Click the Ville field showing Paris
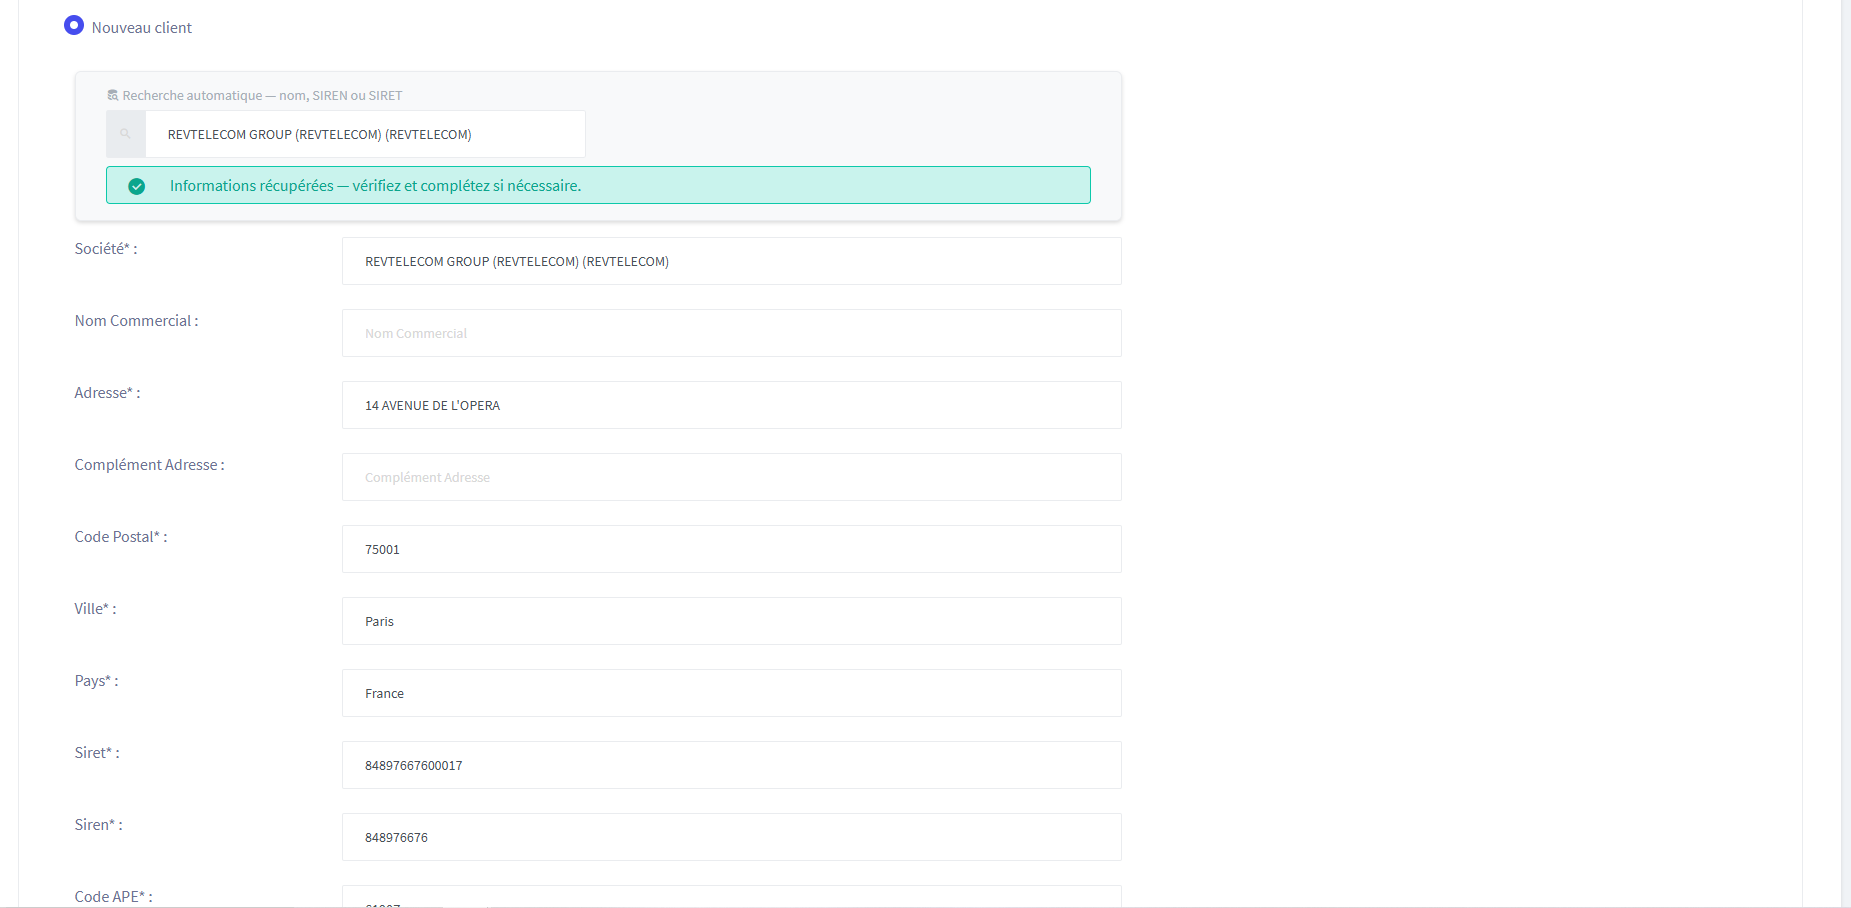The width and height of the screenshot is (1851, 908). [x=731, y=621]
